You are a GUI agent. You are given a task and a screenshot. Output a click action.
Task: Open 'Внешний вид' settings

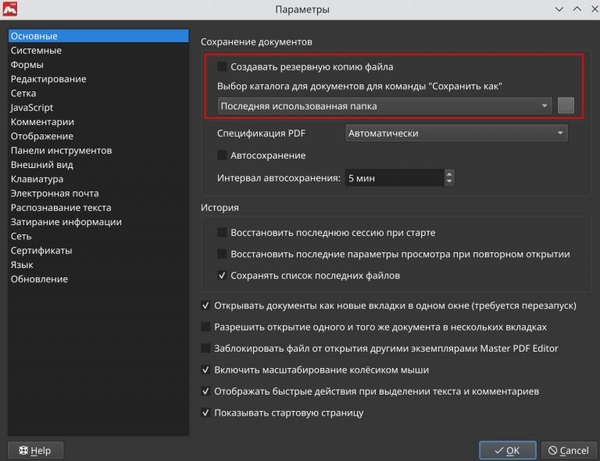click(99, 165)
